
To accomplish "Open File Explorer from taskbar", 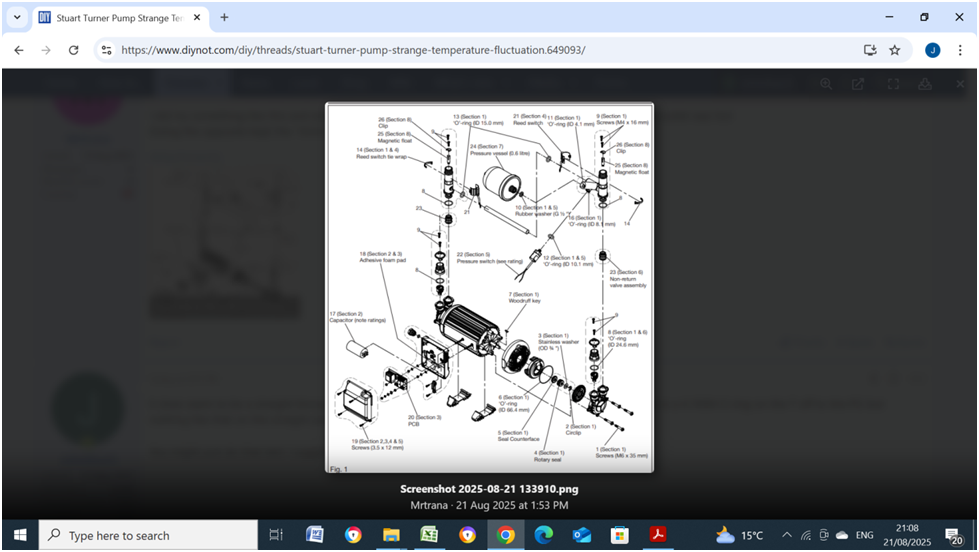I will 391,535.
